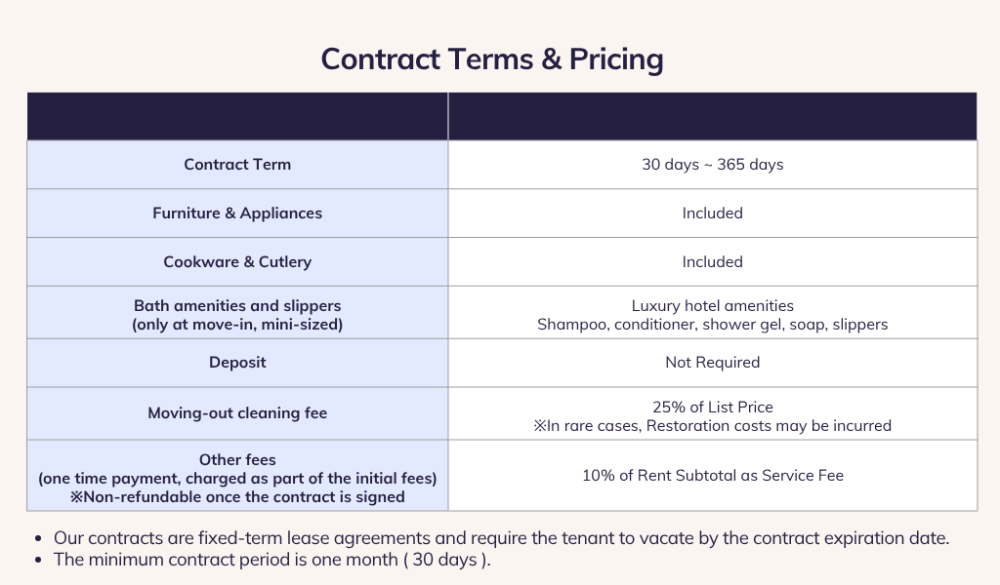
Task: Select the Cookware & Cutlery label
Action: pyautogui.click(x=237, y=262)
